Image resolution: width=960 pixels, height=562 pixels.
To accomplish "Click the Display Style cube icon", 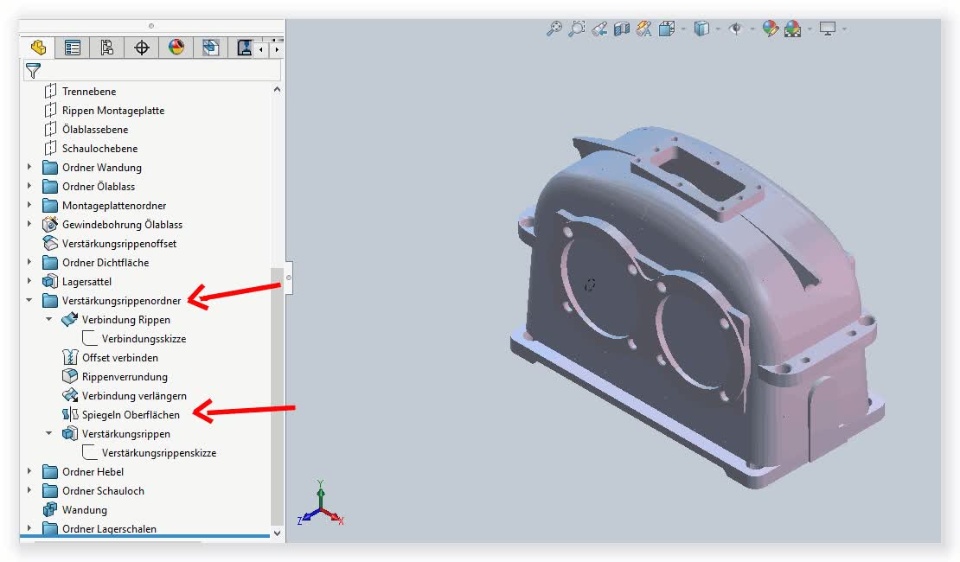I will (x=702, y=28).
